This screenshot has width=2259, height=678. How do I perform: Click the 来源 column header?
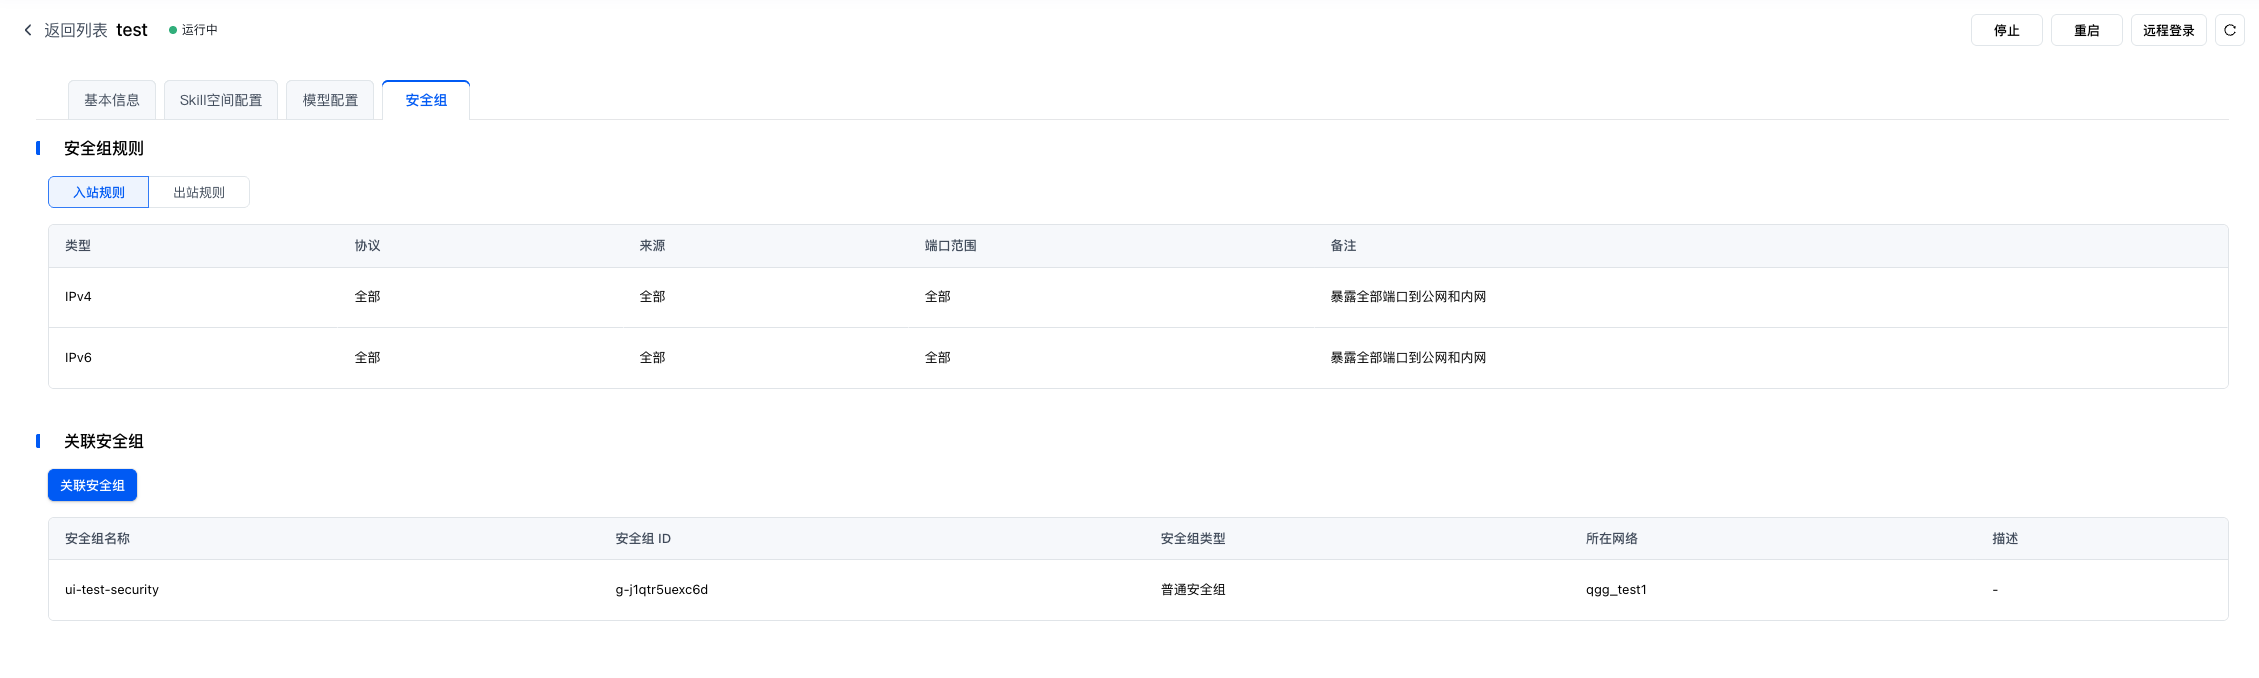click(x=652, y=246)
